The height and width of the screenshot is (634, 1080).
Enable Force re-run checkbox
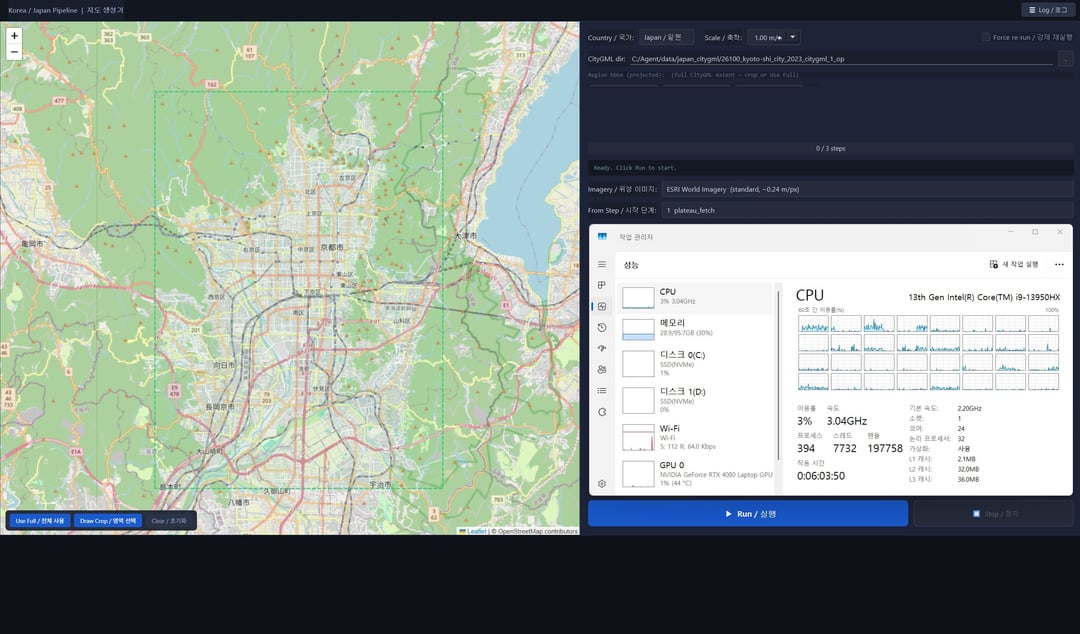coord(986,37)
